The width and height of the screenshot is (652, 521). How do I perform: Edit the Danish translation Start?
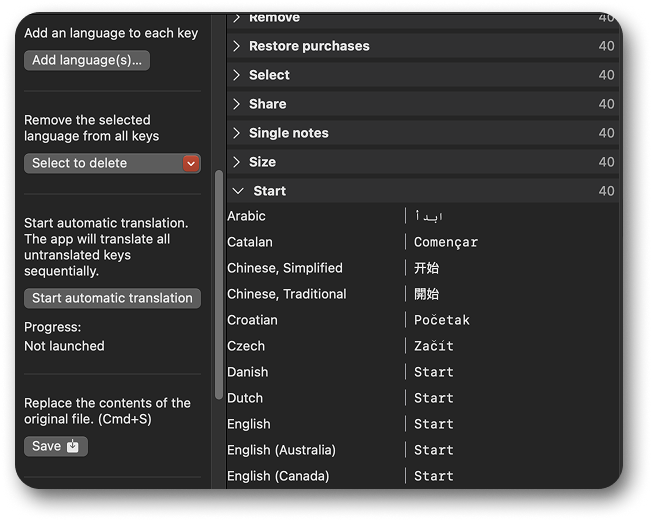[x=434, y=372]
